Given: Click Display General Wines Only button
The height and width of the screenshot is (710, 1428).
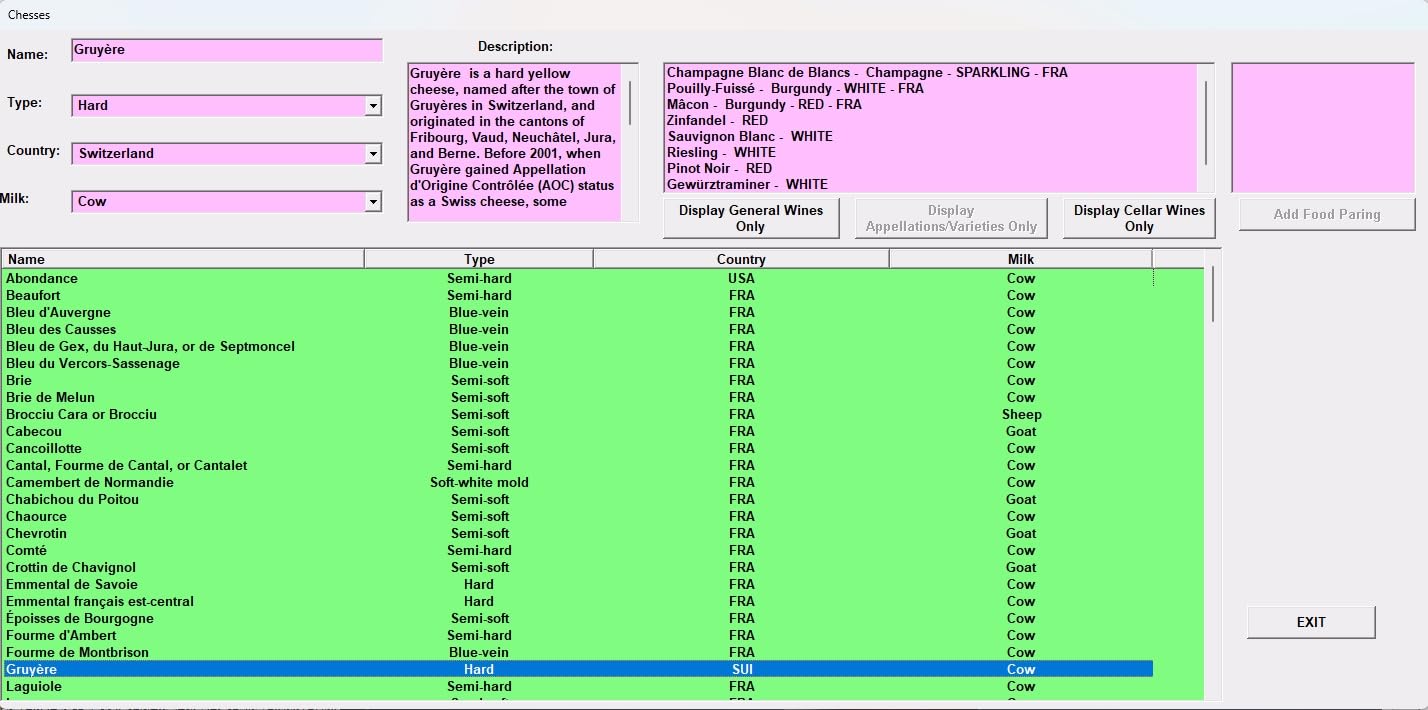Looking at the screenshot, I should point(751,218).
